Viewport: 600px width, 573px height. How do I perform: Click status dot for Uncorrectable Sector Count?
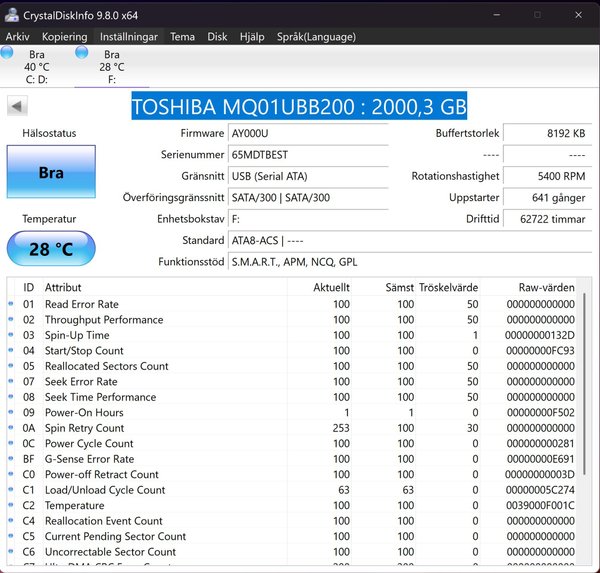pyautogui.click(x=11, y=552)
